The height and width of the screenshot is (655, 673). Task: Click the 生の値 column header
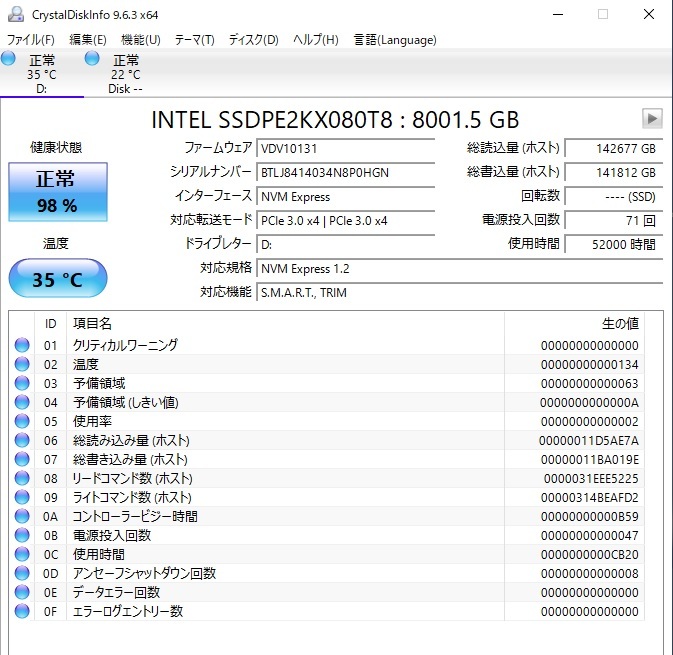tap(619, 324)
